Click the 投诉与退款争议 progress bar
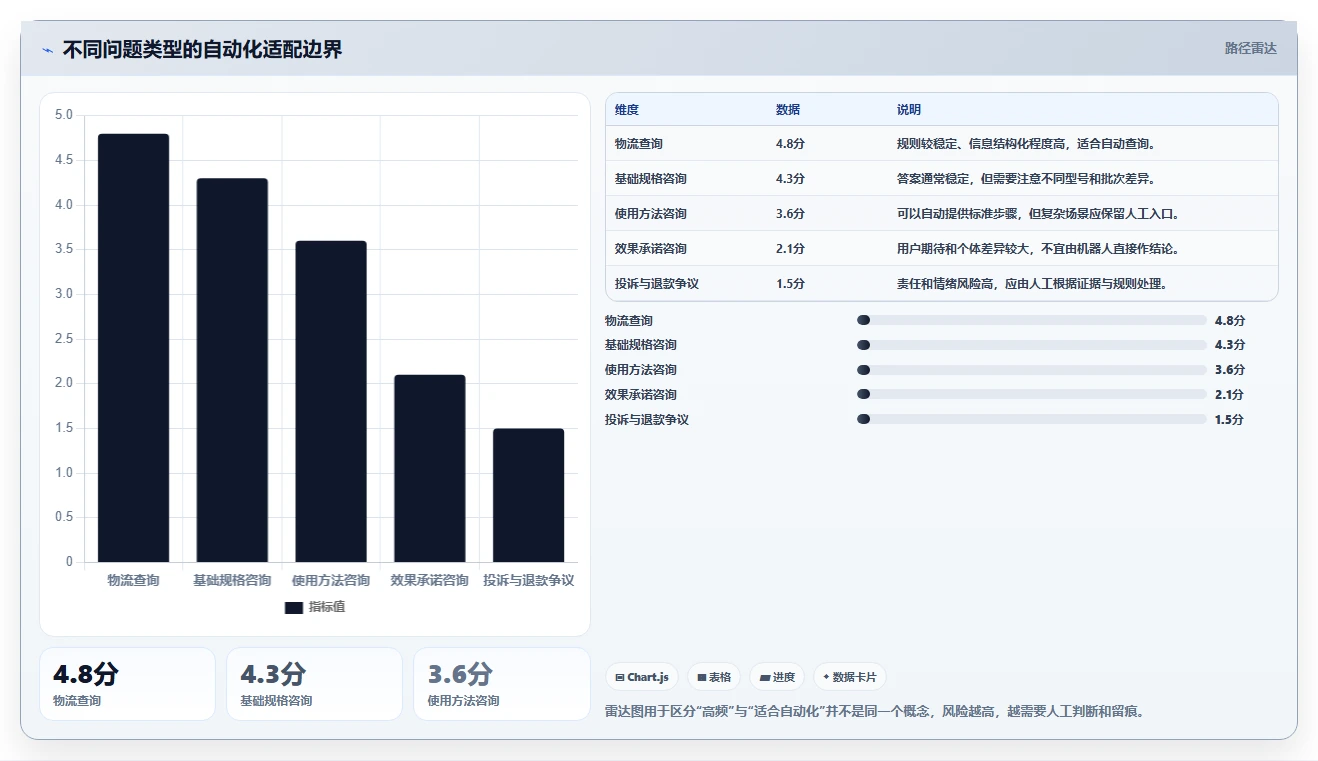Image resolution: width=1318 pixels, height=761 pixels. pyautogui.click(x=1032, y=419)
